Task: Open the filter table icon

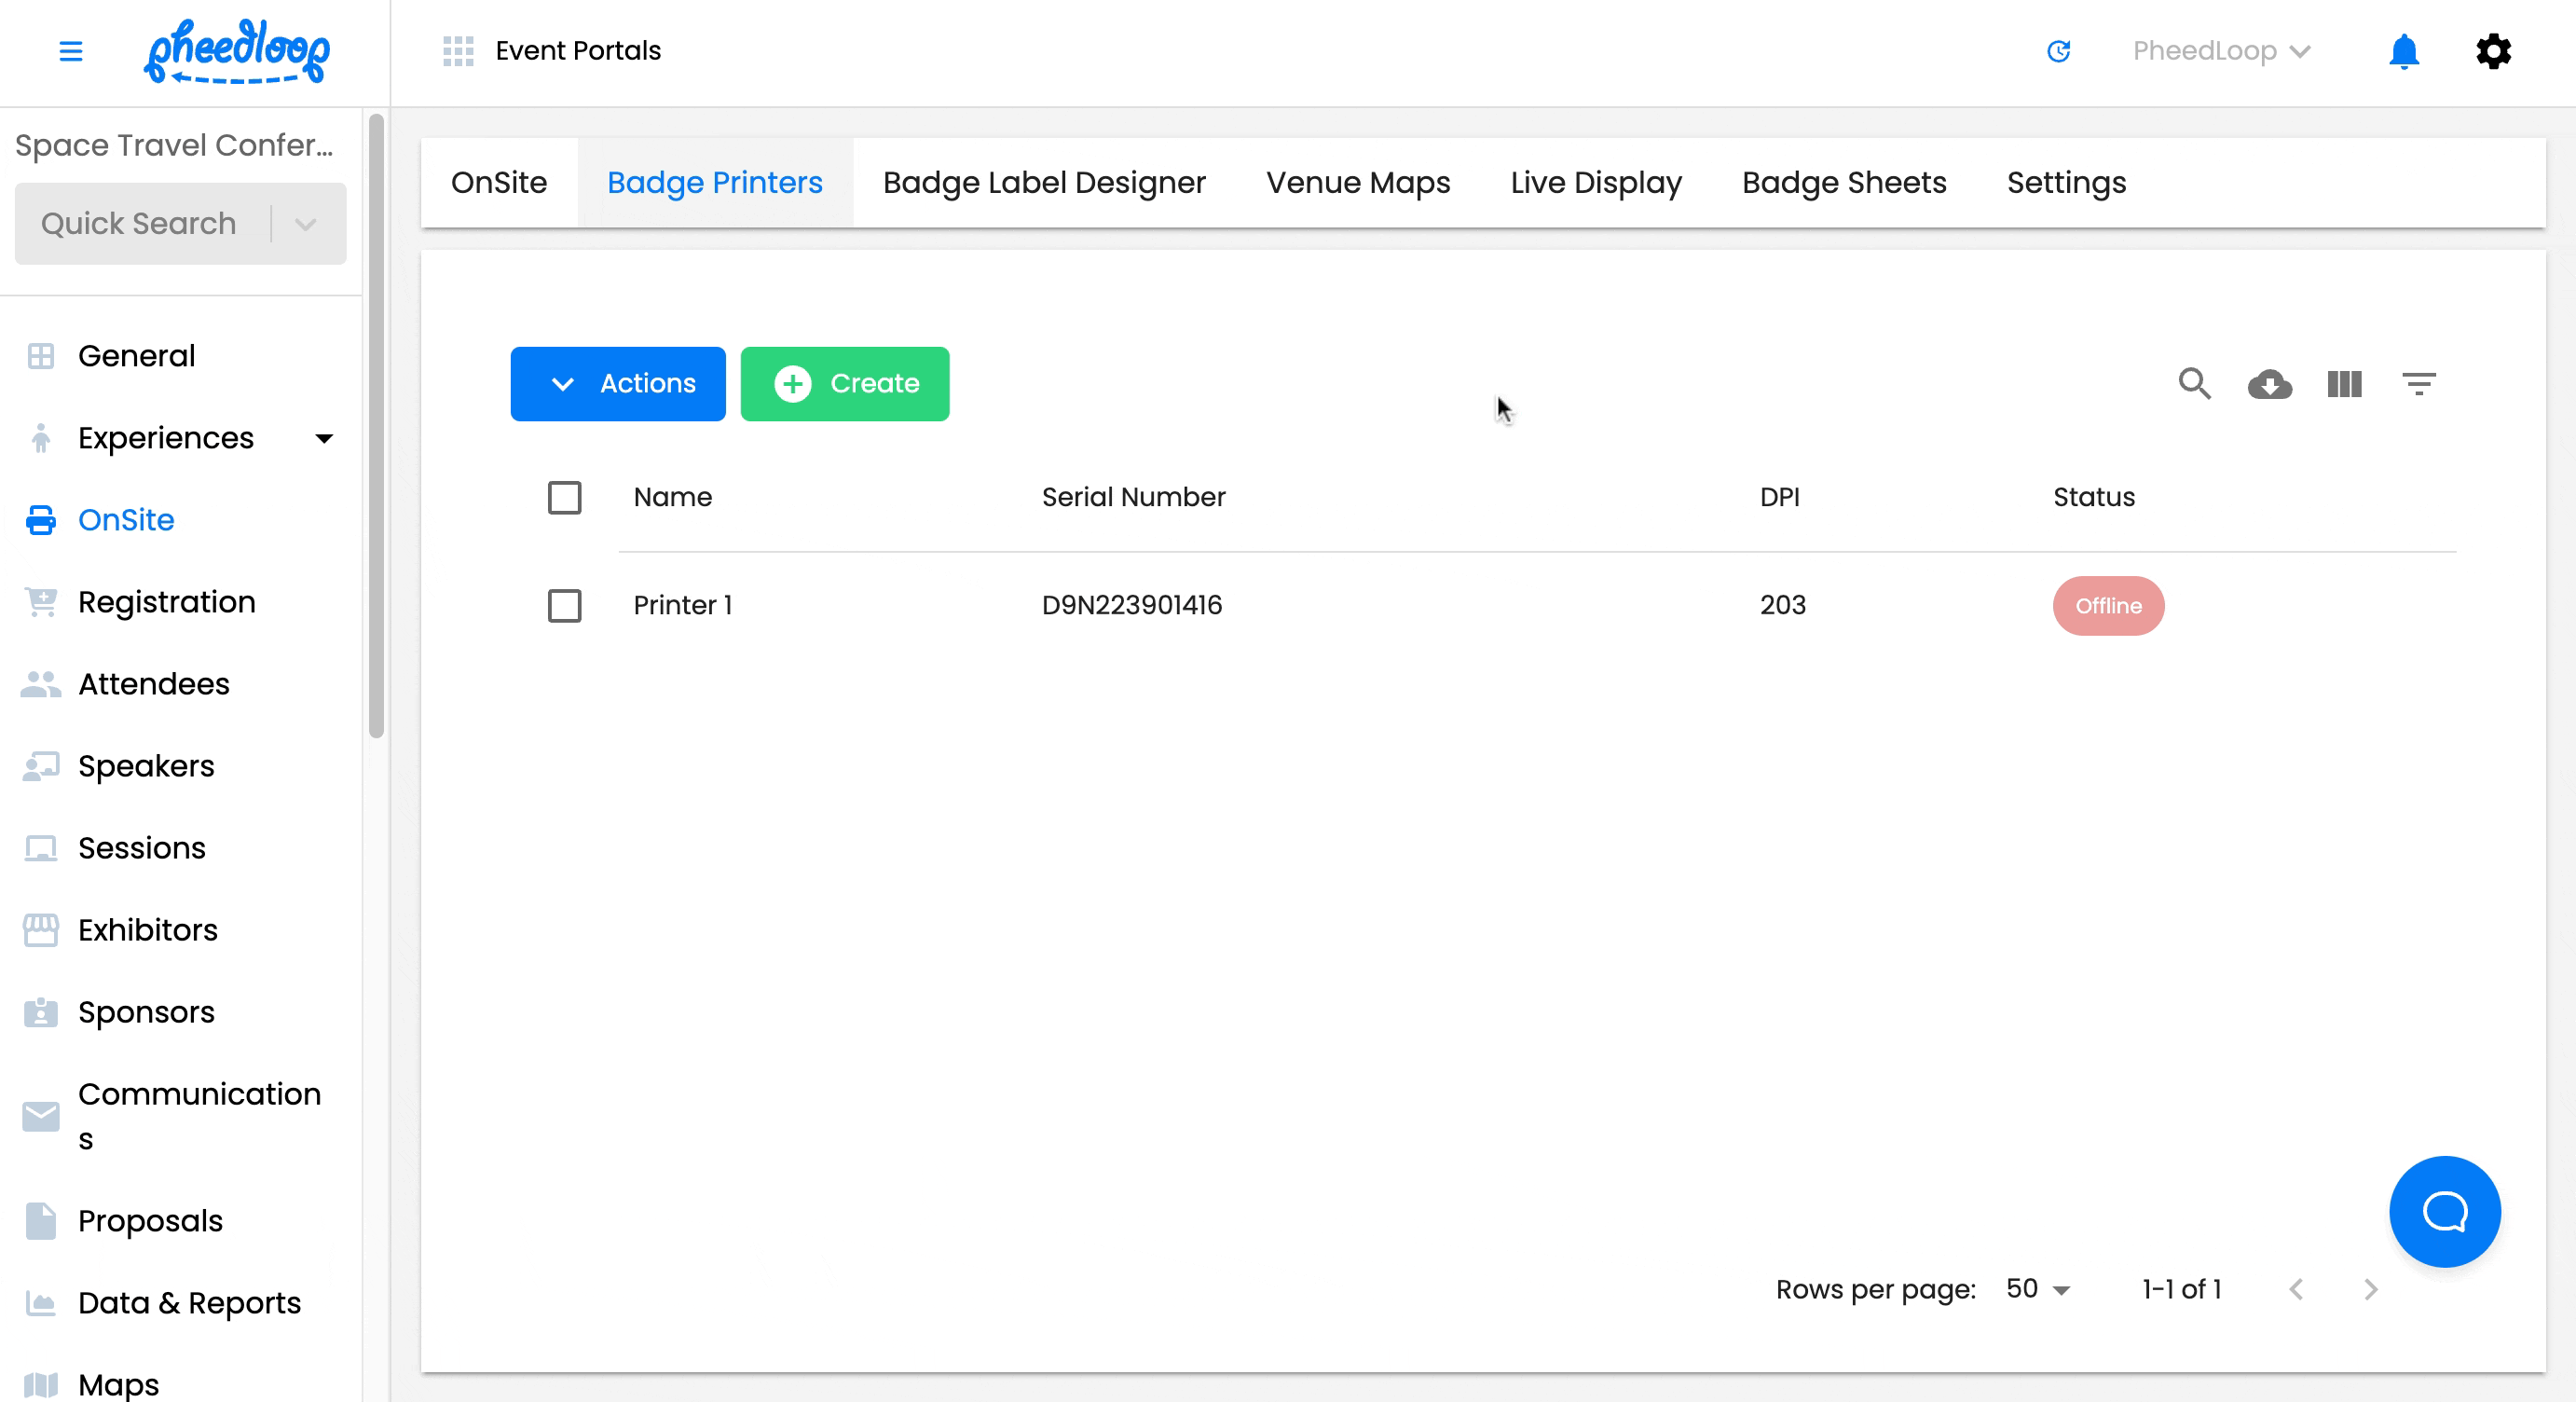Action: (2418, 384)
